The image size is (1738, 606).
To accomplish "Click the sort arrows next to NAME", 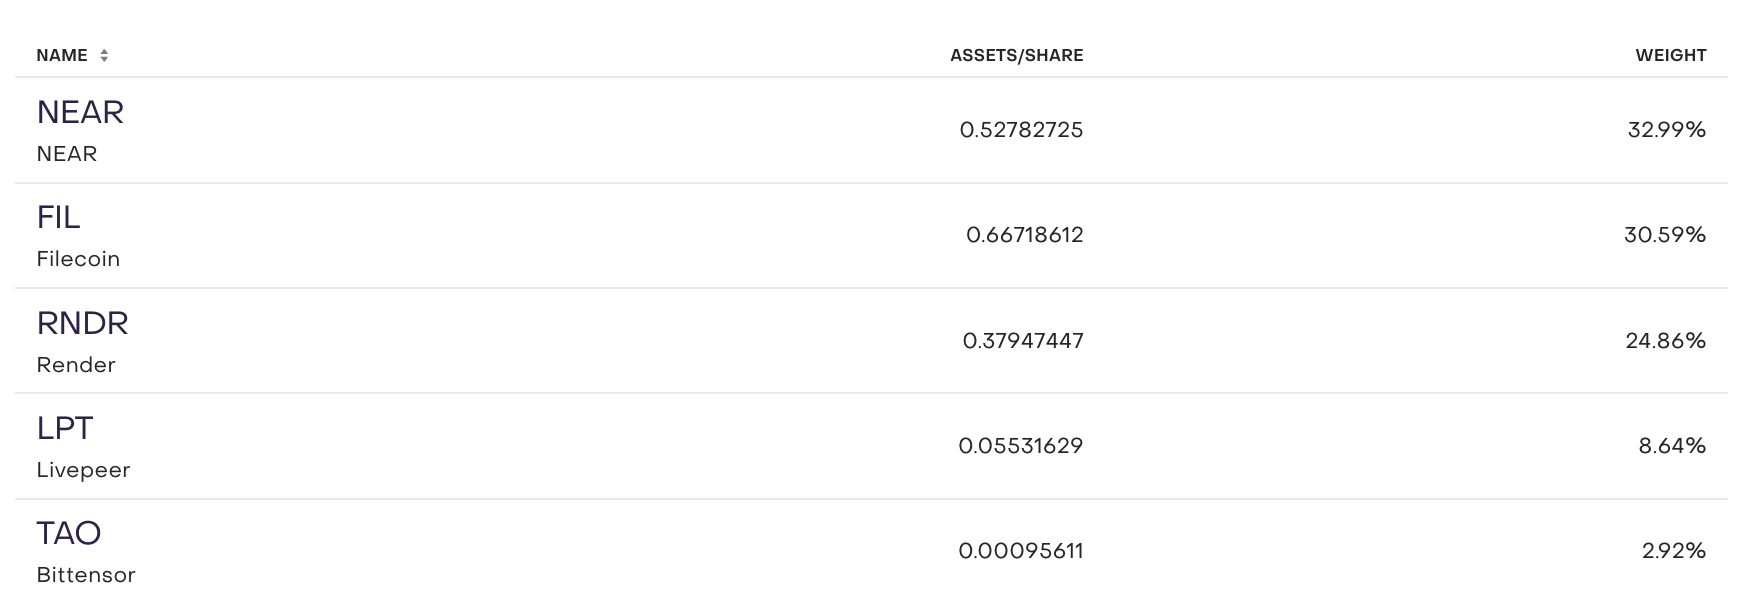I will [104, 56].
